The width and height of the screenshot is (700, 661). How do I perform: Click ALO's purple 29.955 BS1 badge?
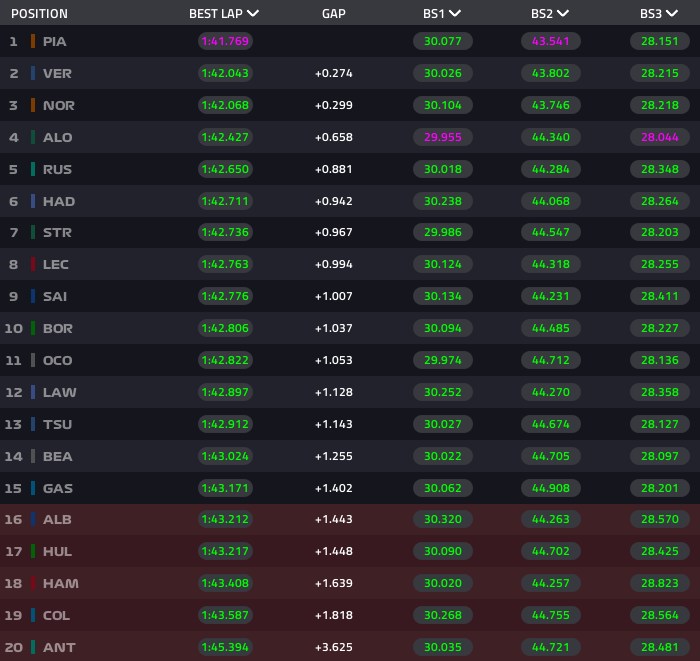click(x=442, y=137)
